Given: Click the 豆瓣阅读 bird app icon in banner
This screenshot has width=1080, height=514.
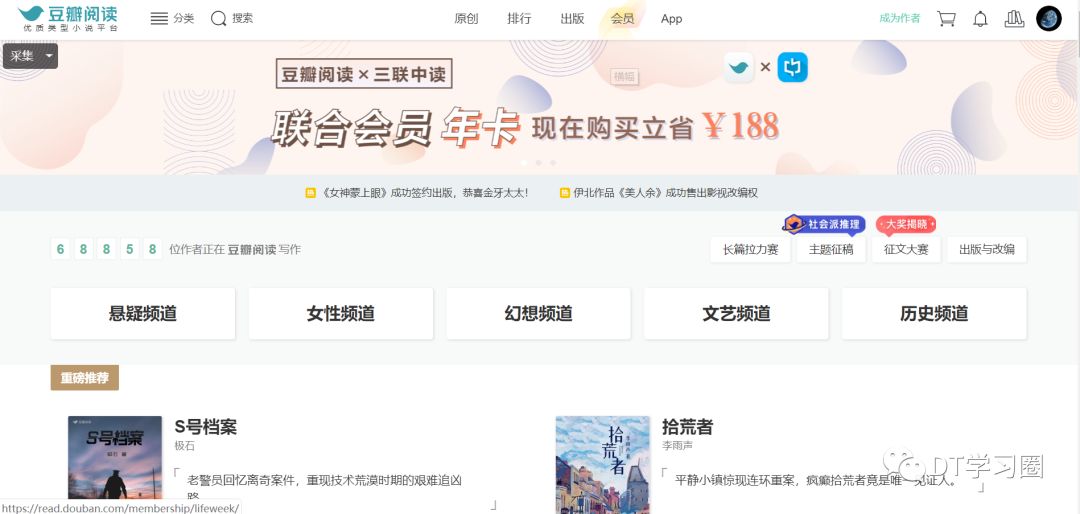Looking at the screenshot, I should tap(738, 68).
